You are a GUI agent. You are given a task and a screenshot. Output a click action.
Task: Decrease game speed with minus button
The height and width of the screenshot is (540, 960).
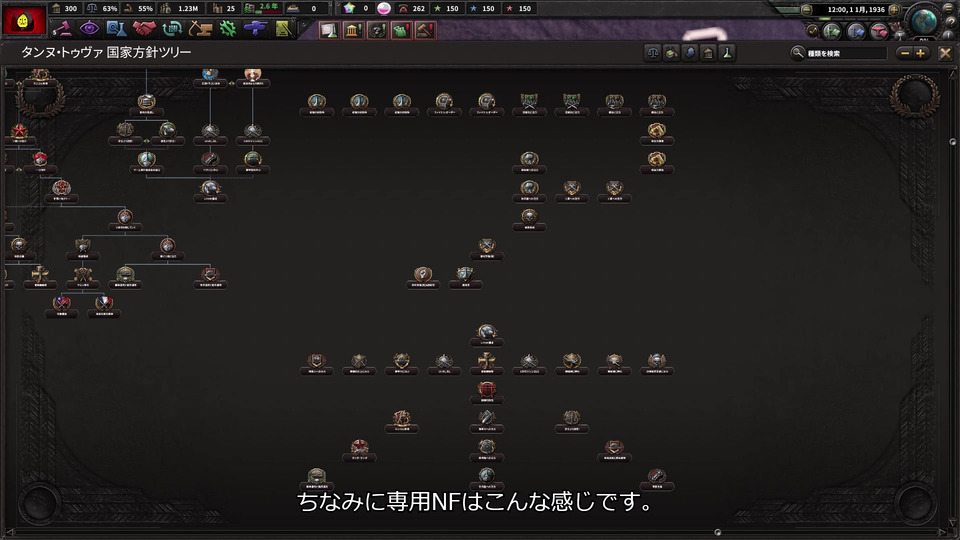click(x=806, y=10)
